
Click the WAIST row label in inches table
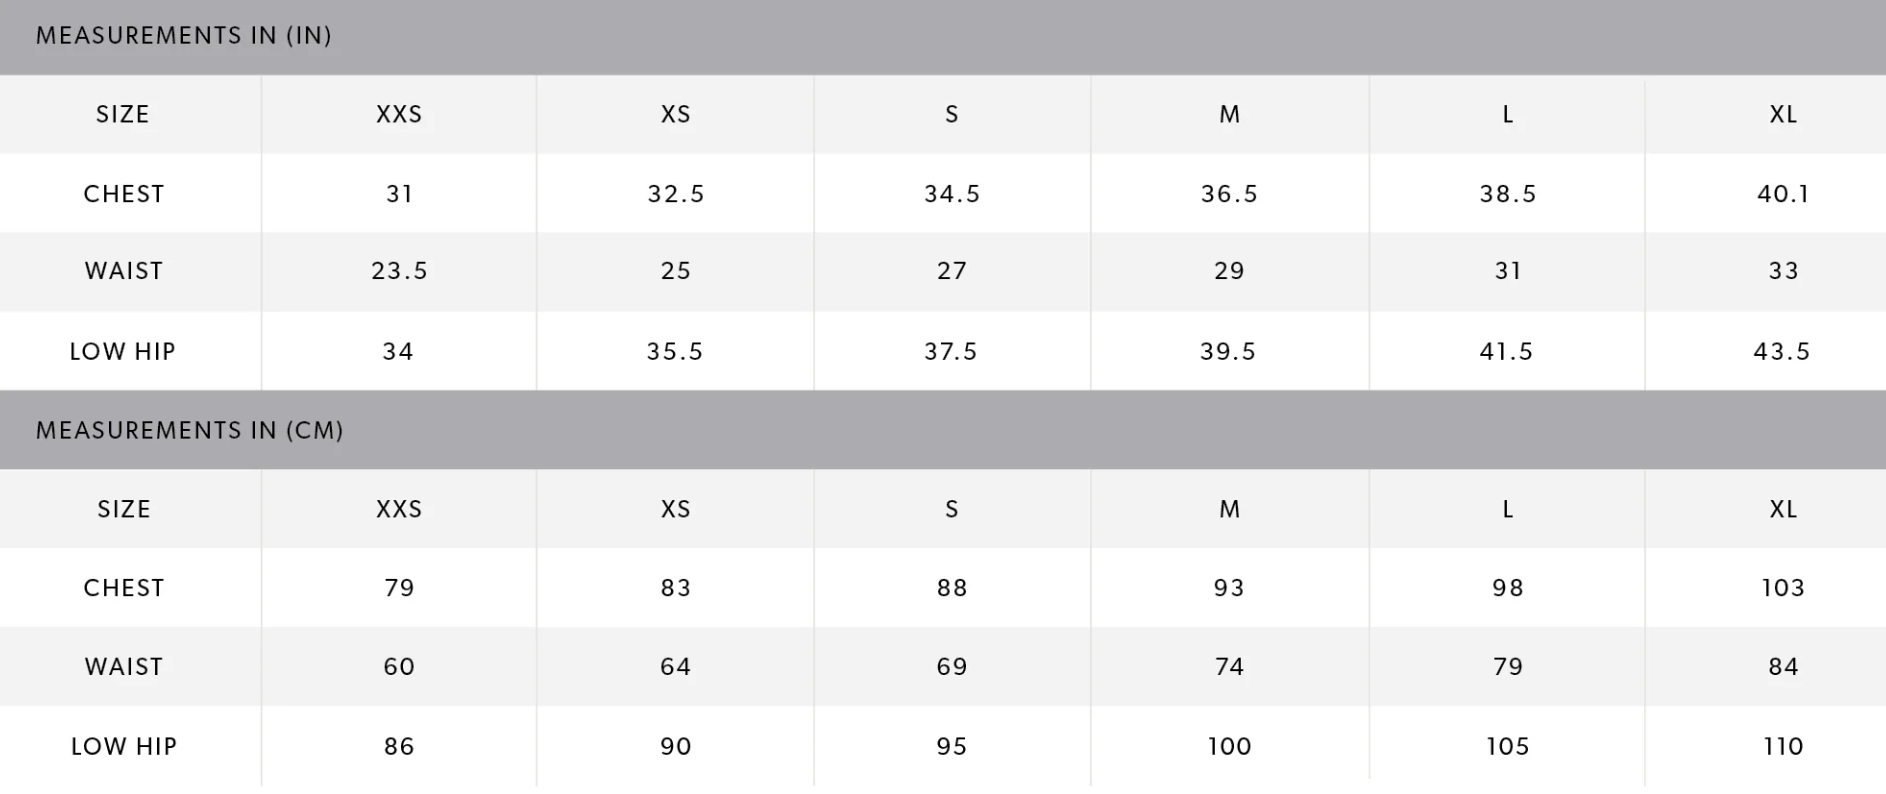click(x=124, y=271)
